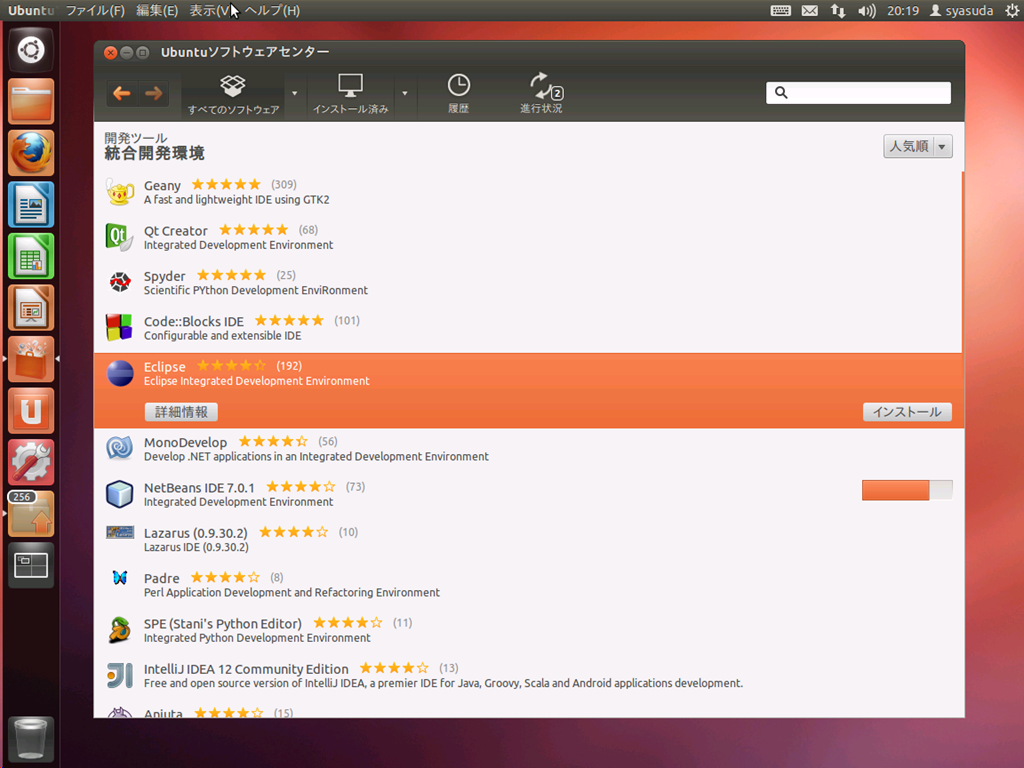Show the Installed (インストール済み) software view
Viewport: 1024px width, 768px height.
[351, 94]
